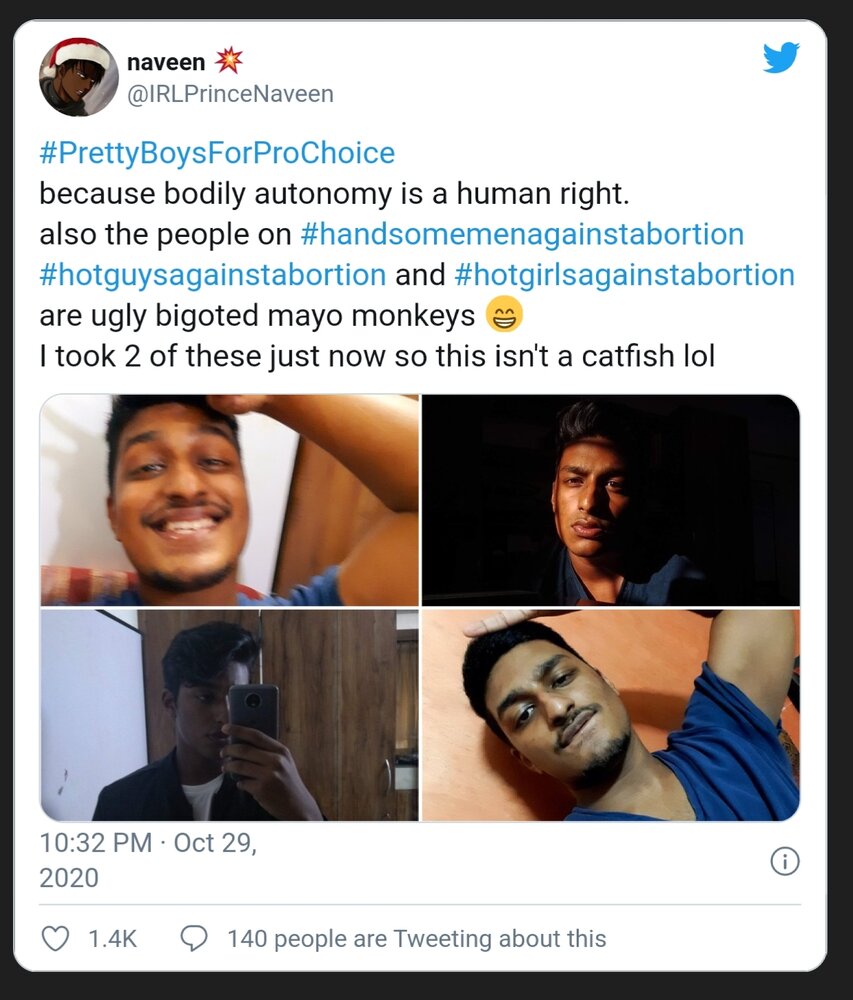
Task: Open "140 people are Tweeting about this"
Action: pyautogui.click(x=417, y=939)
